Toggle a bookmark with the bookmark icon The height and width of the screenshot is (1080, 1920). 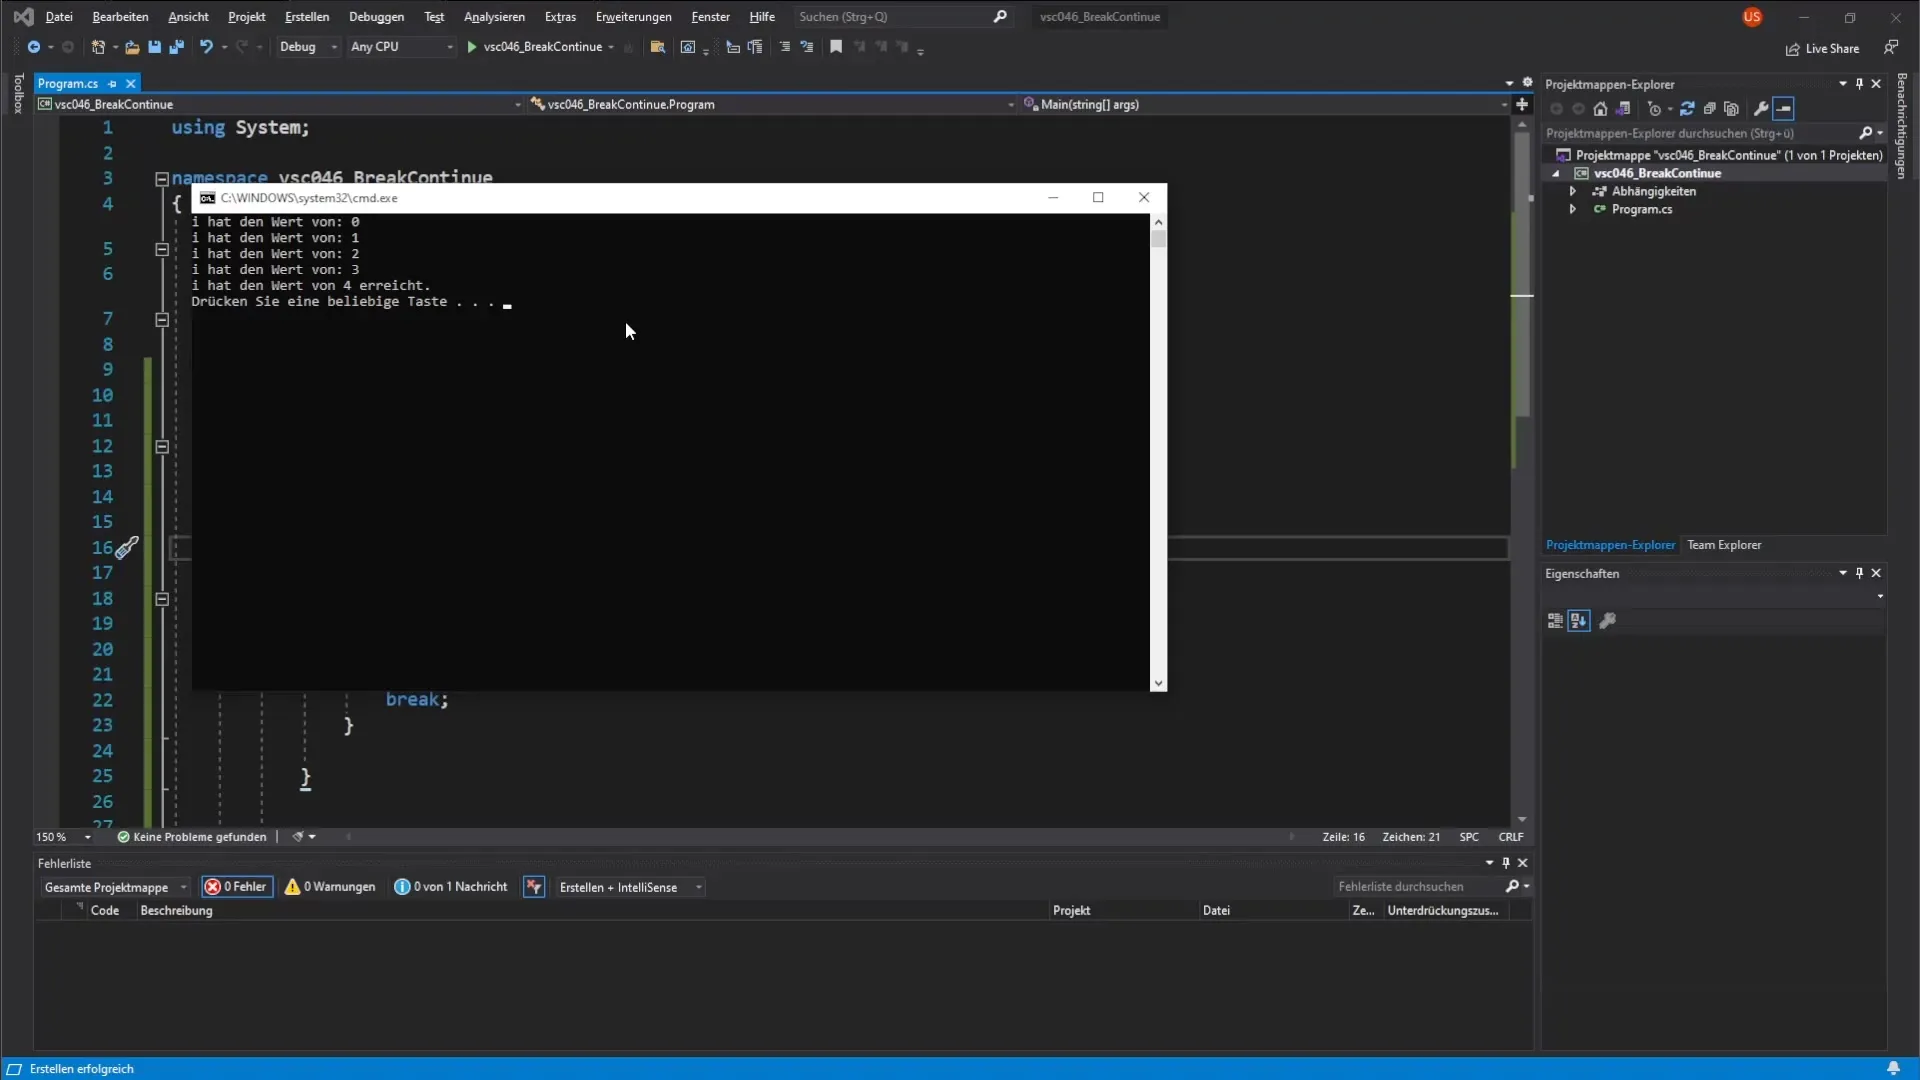pyautogui.click(x=836, y=47)
